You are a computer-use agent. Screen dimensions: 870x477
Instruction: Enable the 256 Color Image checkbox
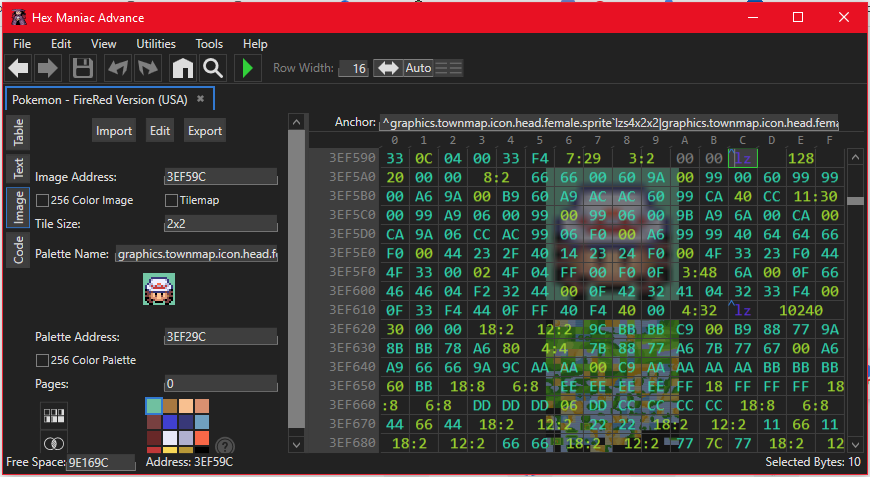click(x=42, y=200)
